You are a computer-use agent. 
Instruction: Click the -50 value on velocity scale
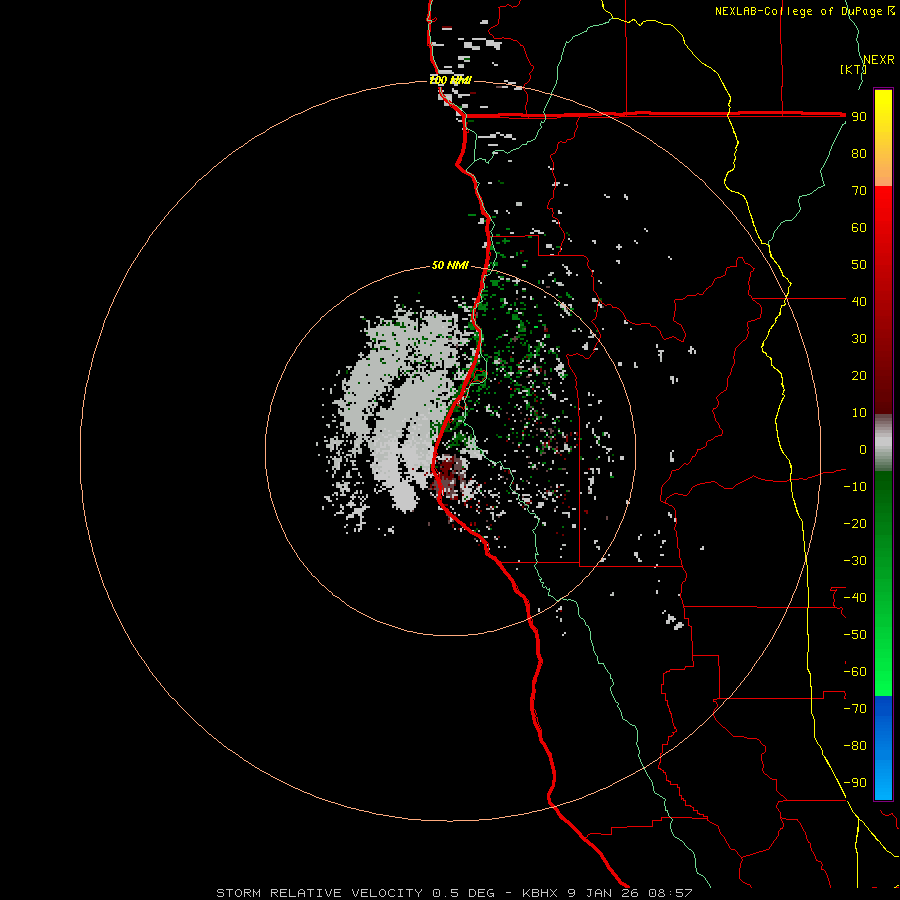855,634
